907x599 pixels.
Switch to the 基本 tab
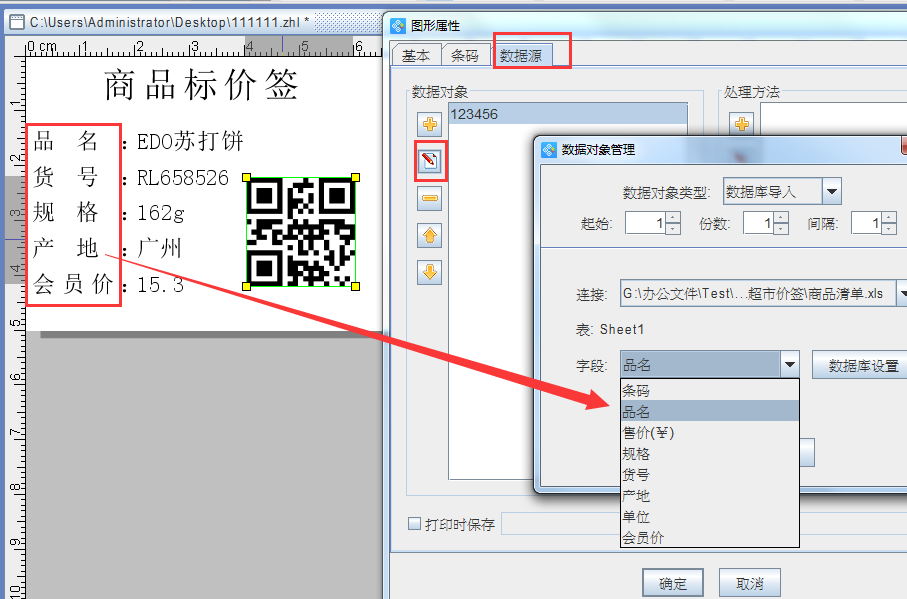417,55
